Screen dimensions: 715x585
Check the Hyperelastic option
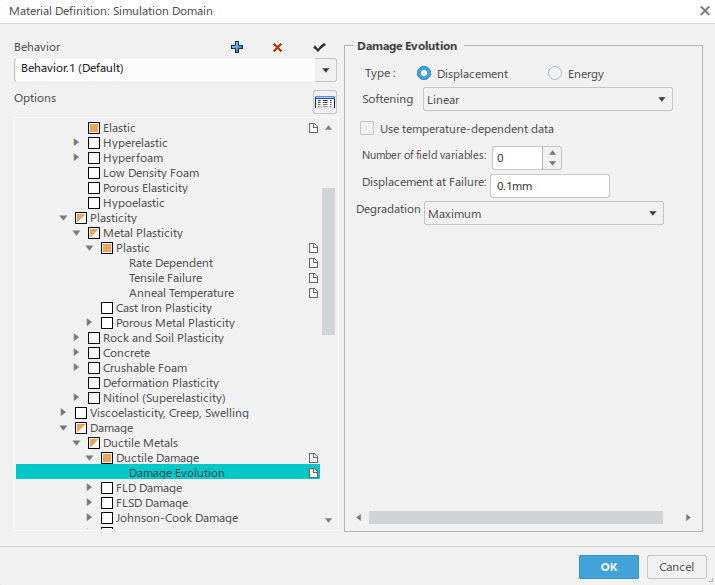click(x=94, y=143)
